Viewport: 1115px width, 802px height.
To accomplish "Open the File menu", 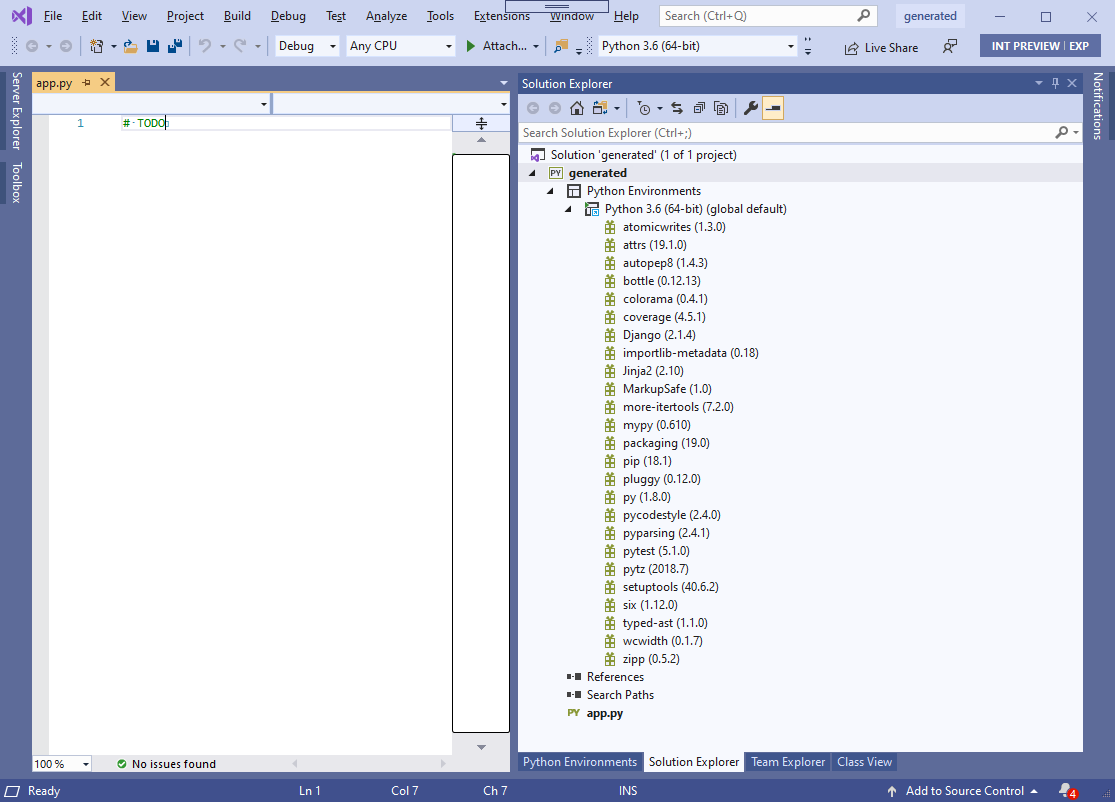I will pos(53,16).
